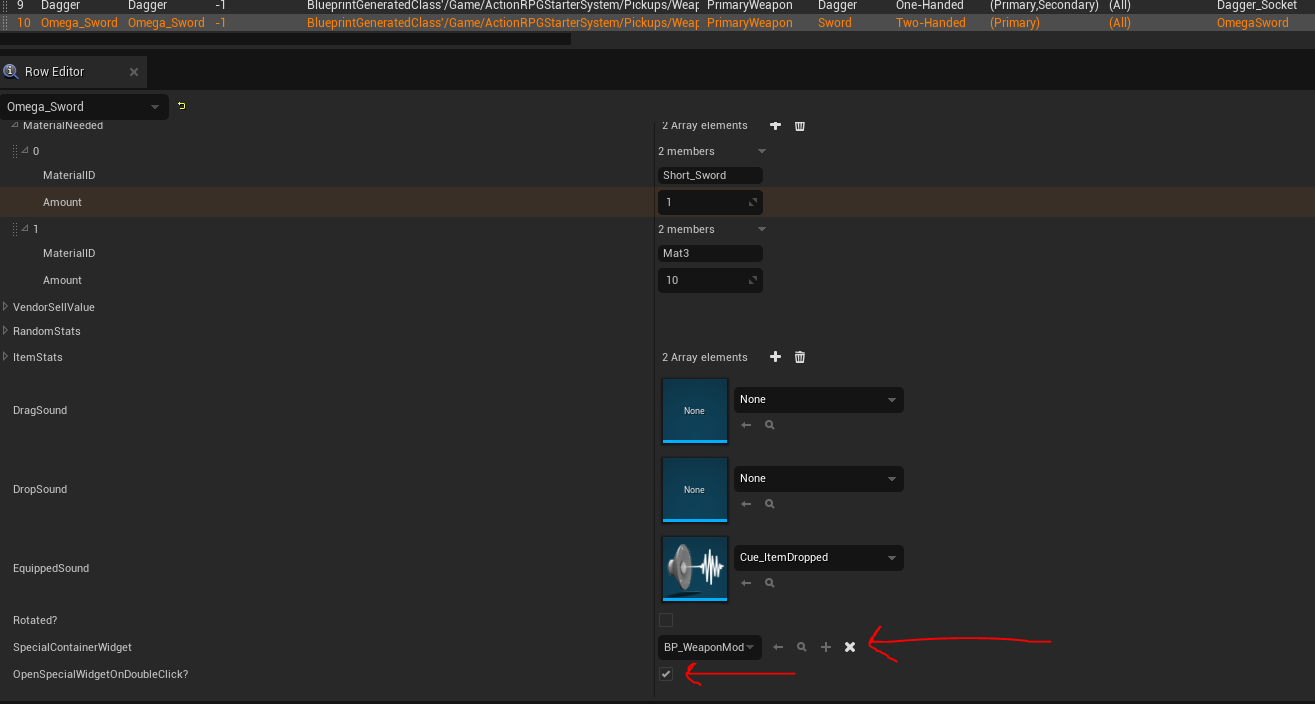Browse to the SpecialContainerWidget class via its magnifier icon
The image size is (1315, 704).
[802, 647]
